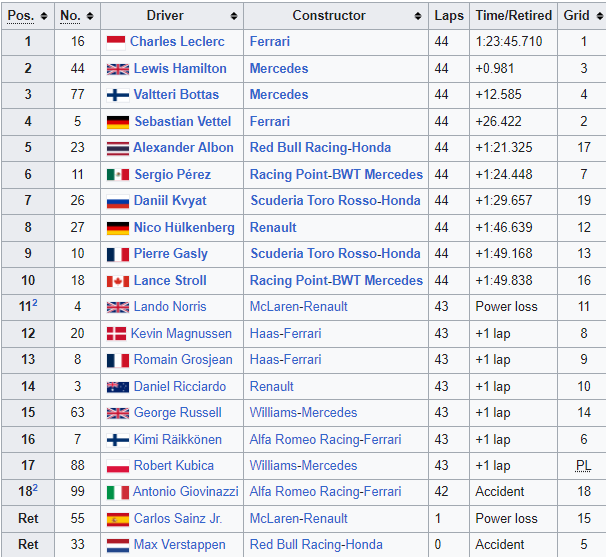Open Alexander Albon driver link
606x557 pixels.
tap(183, 147)
